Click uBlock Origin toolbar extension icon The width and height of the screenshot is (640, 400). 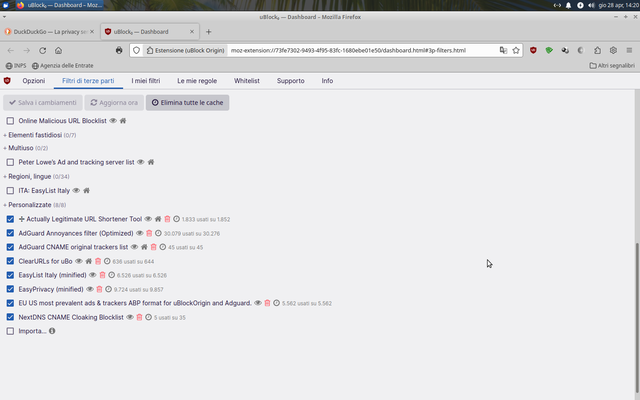pos(533,51)
